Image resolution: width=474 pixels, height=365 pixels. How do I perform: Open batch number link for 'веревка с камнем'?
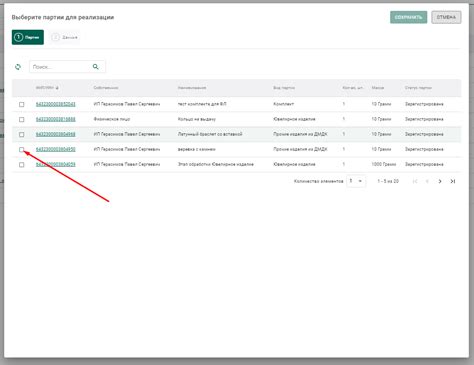(56, 149)
